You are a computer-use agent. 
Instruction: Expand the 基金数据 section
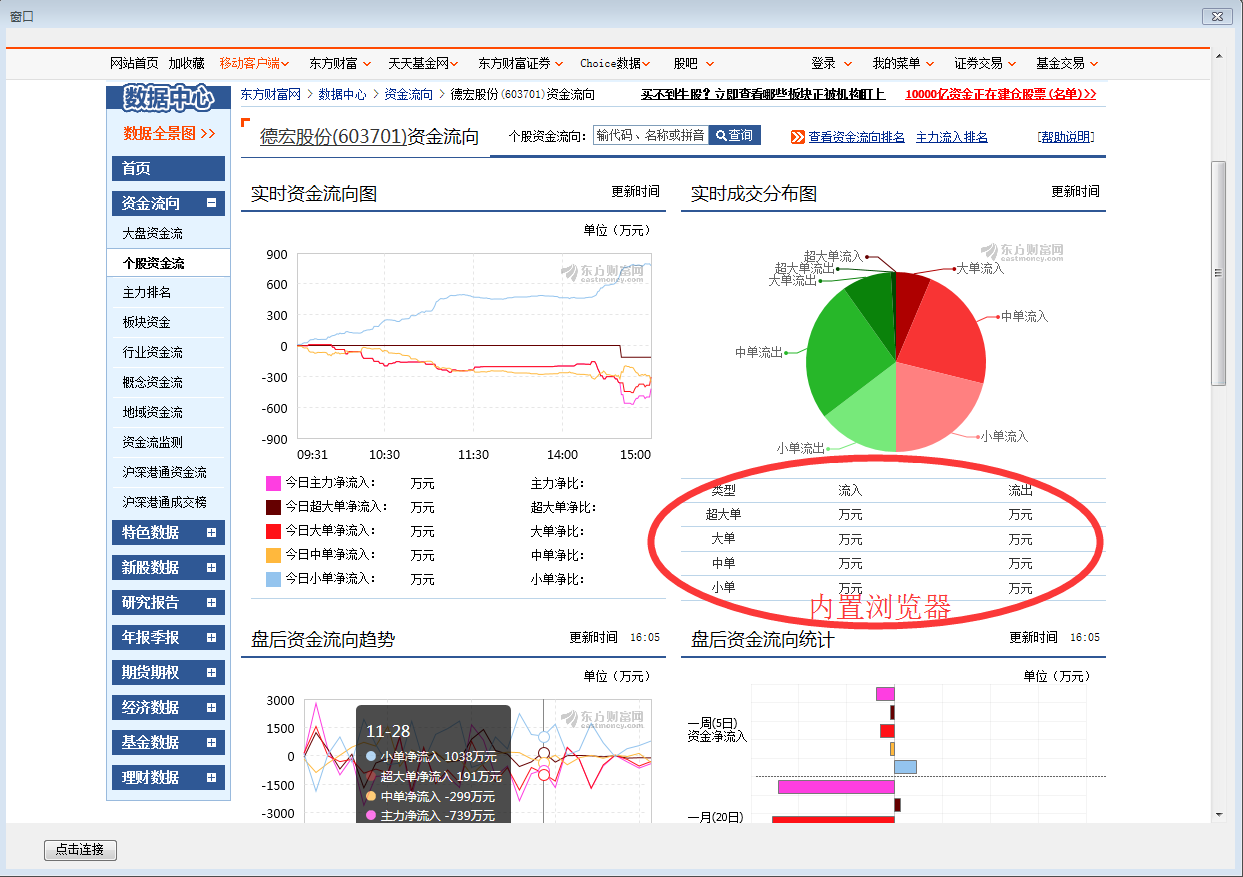click(211, 743)
